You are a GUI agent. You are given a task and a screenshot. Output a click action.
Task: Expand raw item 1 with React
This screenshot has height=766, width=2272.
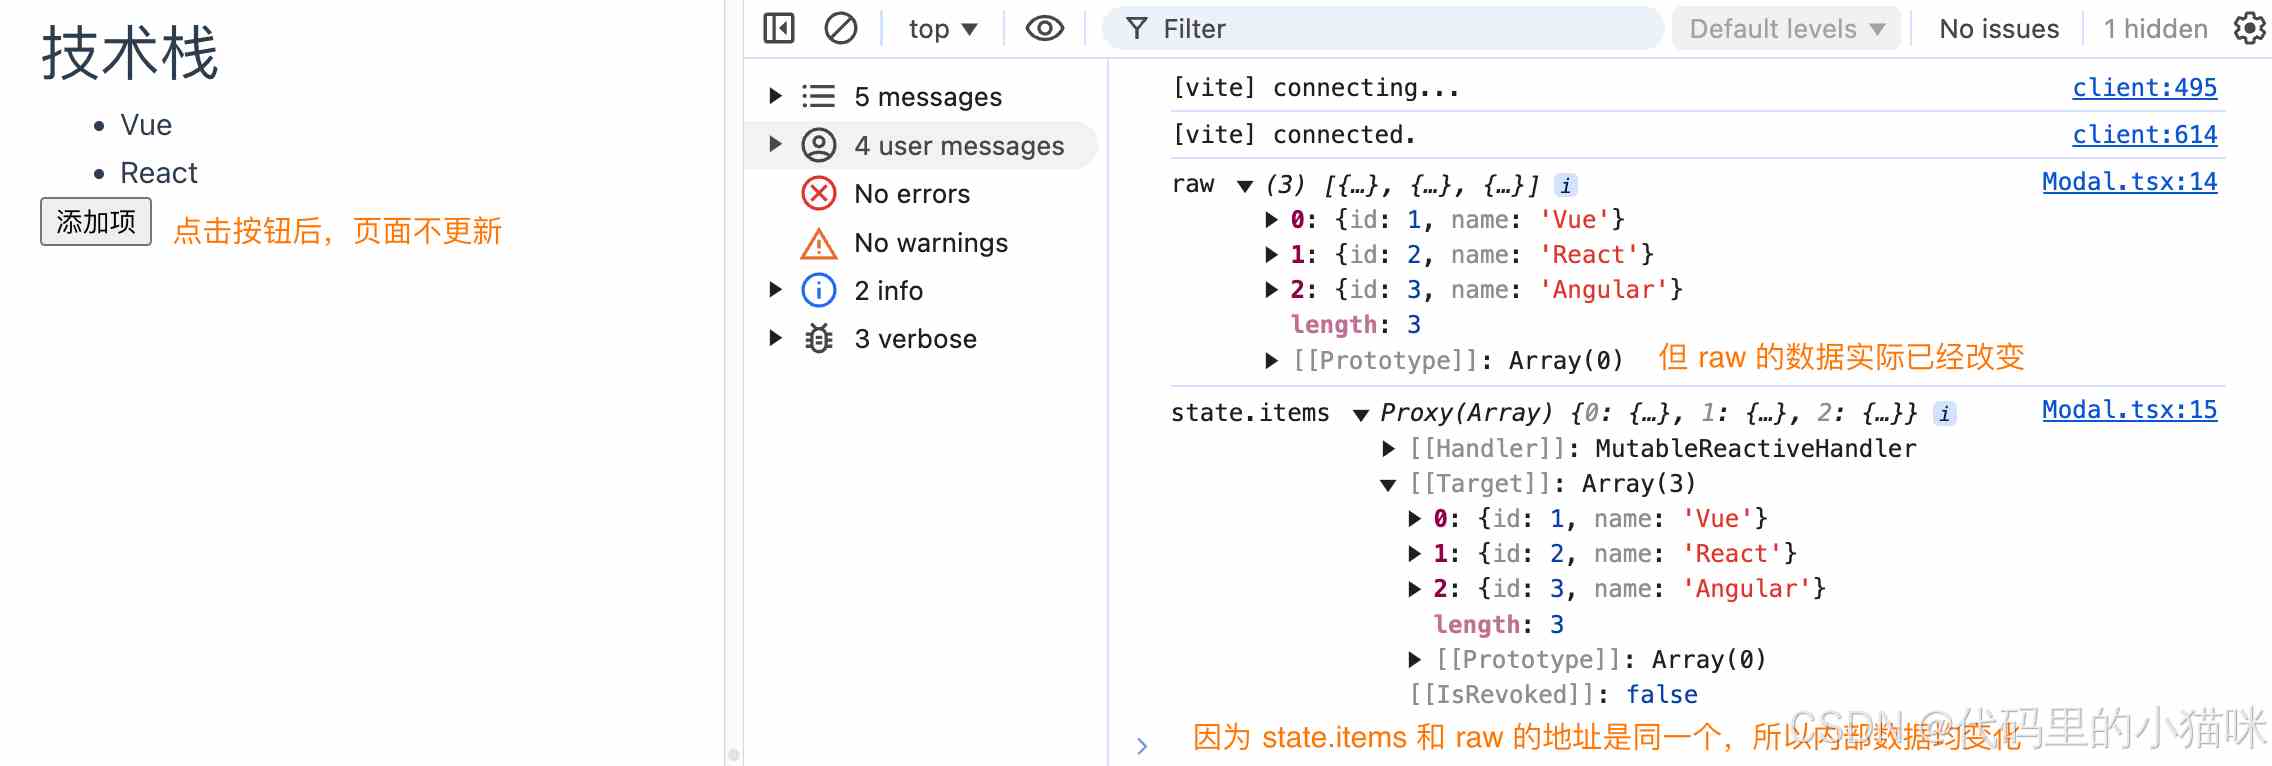click(1271, 254)
